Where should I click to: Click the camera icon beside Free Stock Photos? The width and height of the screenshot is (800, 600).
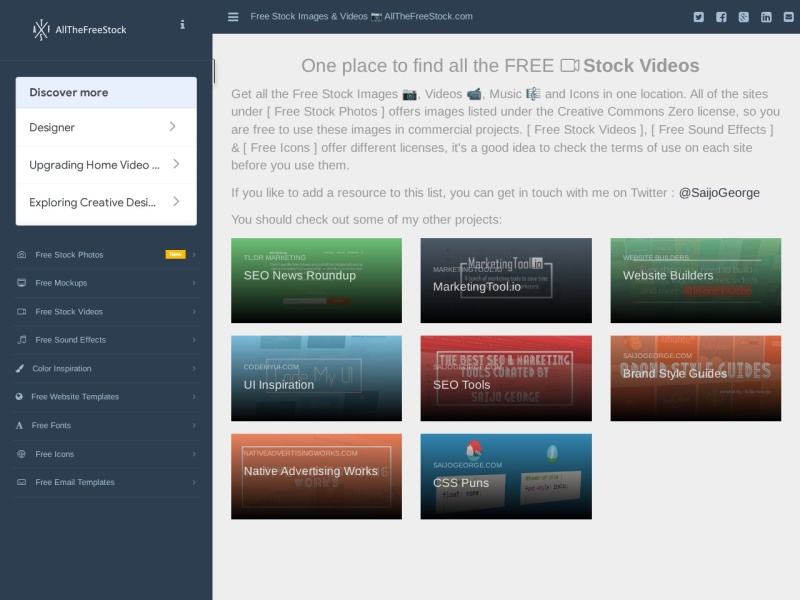pyautogui.click(x=21, y=255)
